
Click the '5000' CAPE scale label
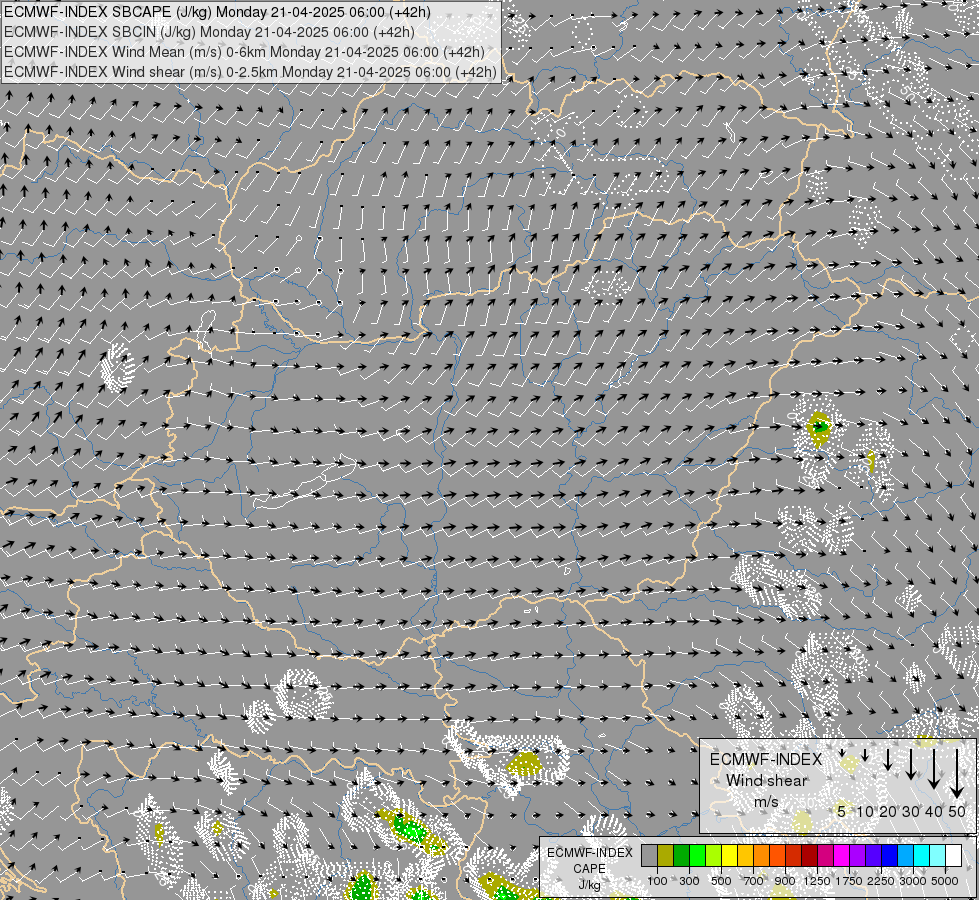(945, 881)
